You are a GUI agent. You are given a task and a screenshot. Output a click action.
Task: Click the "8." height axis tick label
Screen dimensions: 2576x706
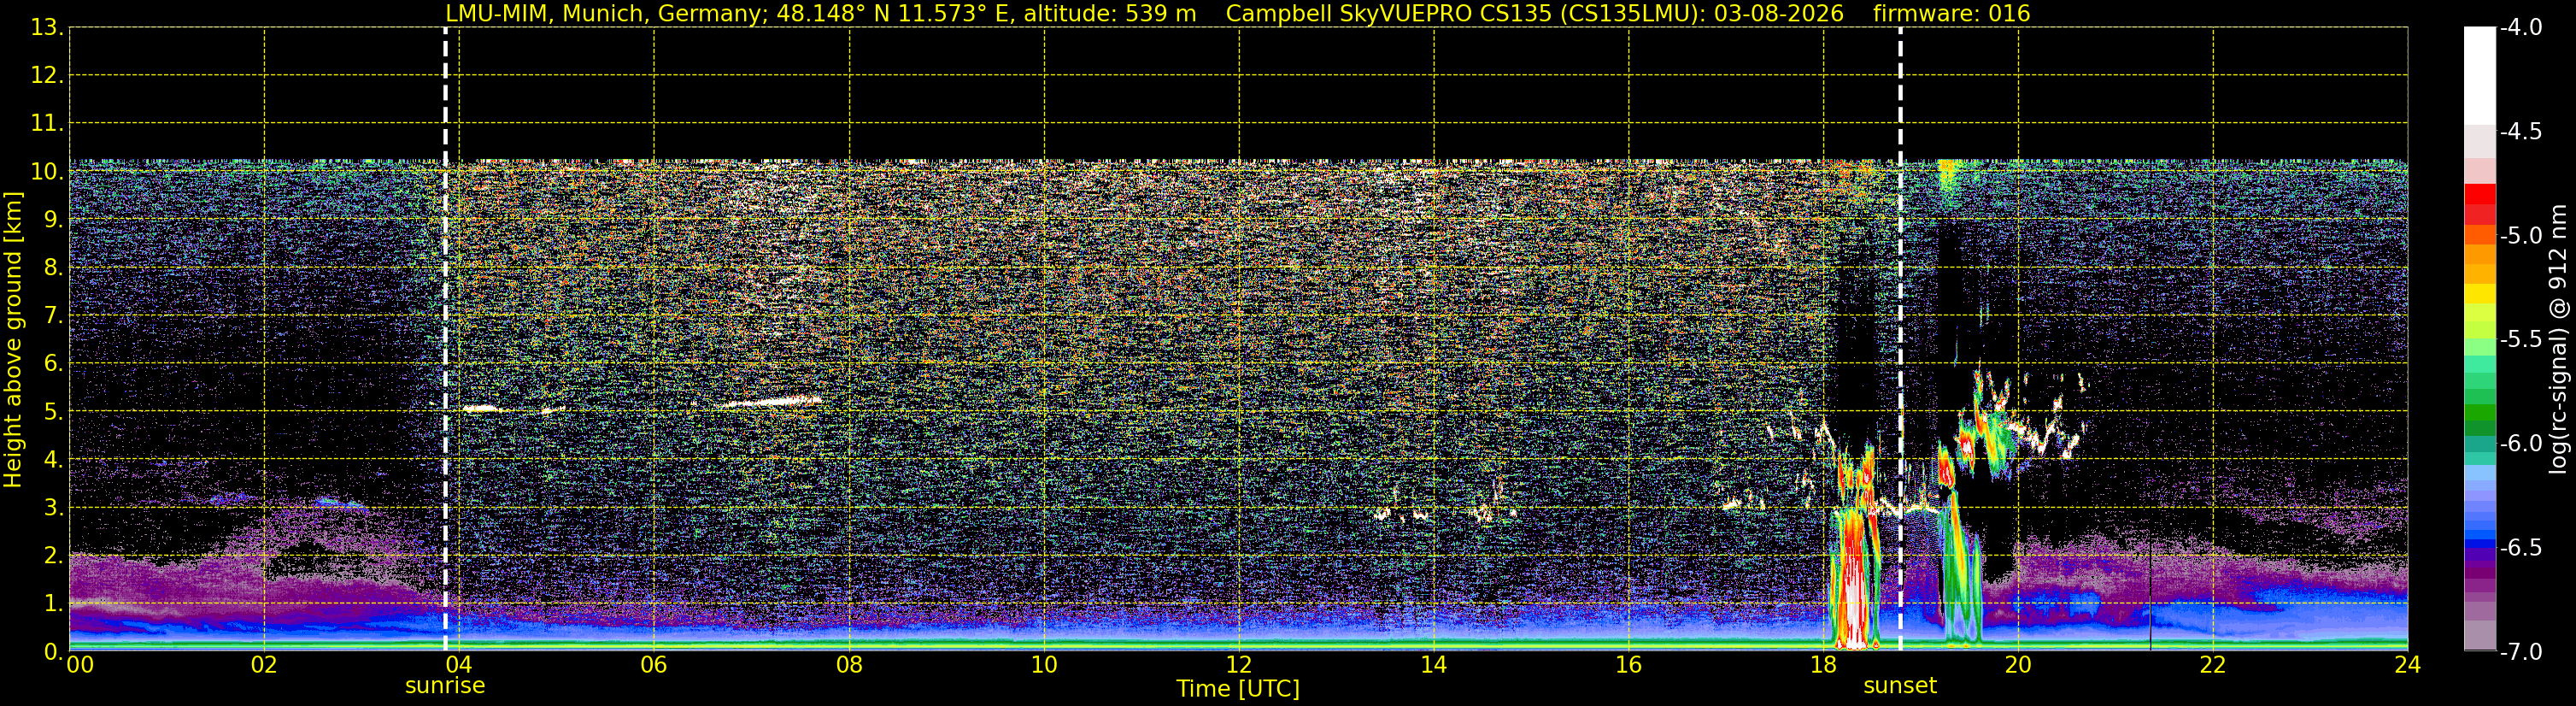54,268
